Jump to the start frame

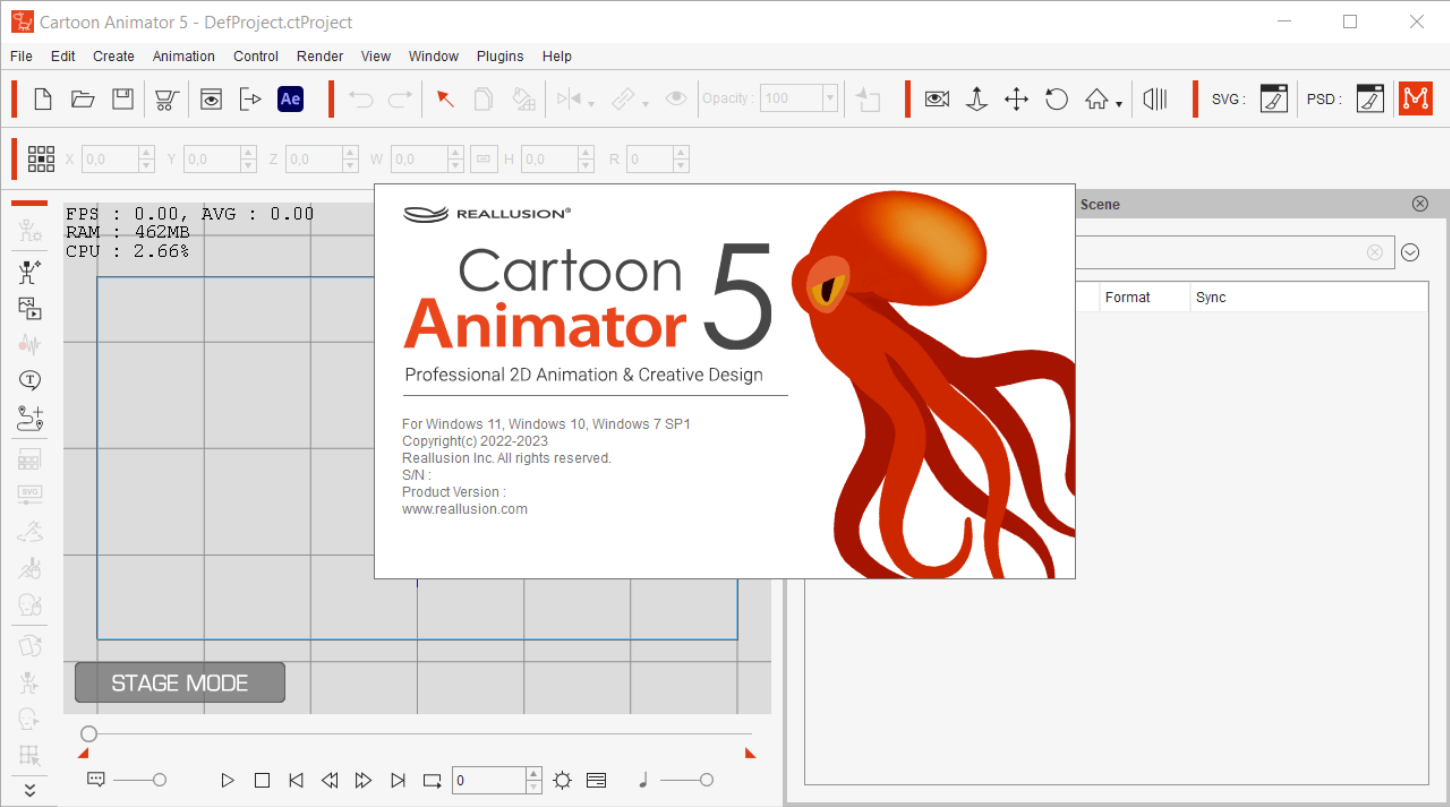pos(296,780)
